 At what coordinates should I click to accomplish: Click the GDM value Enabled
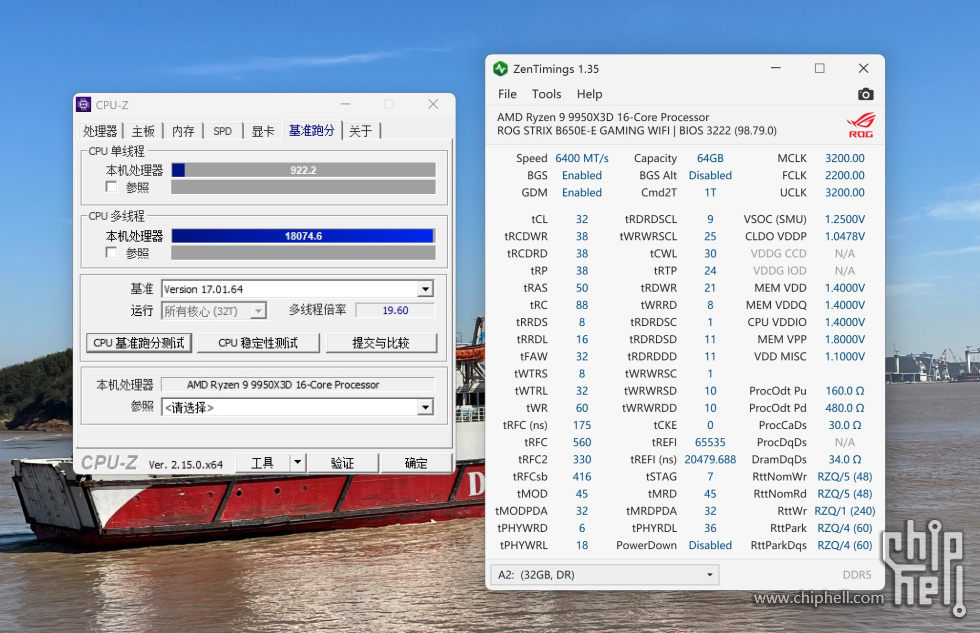582,192
